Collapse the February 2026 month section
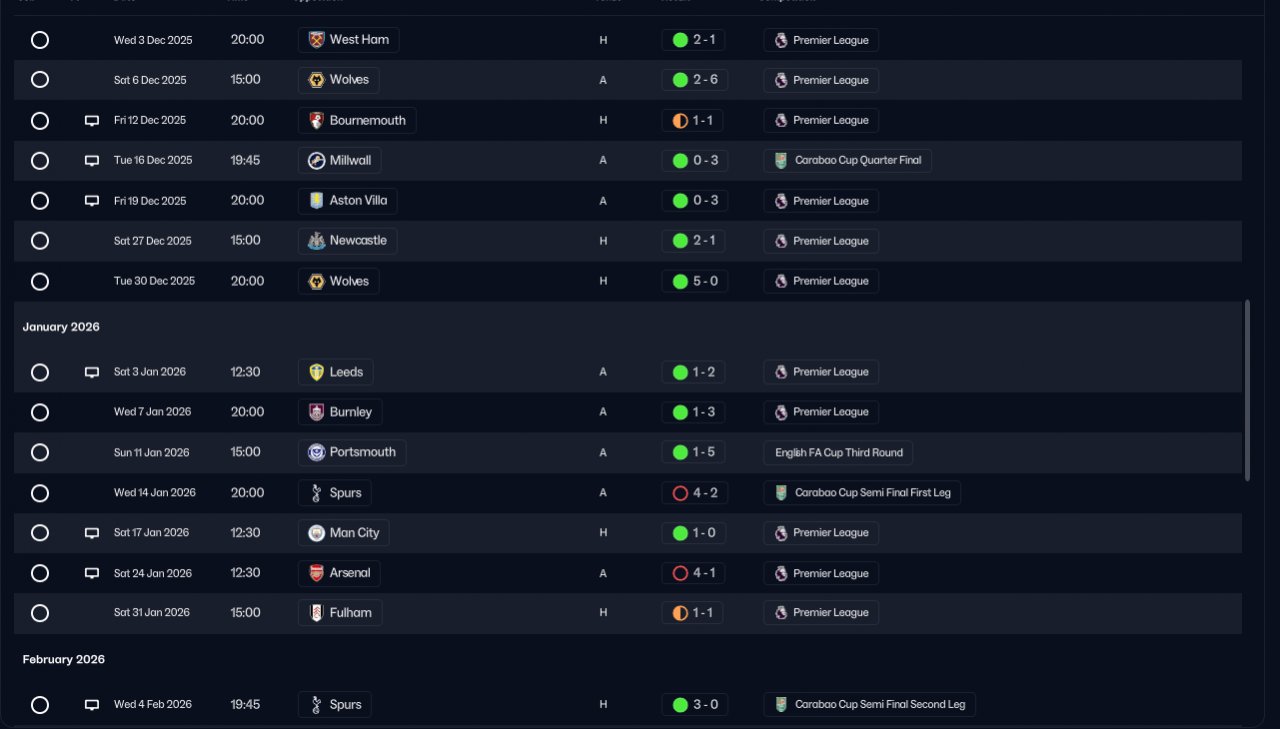 [63, 660]
